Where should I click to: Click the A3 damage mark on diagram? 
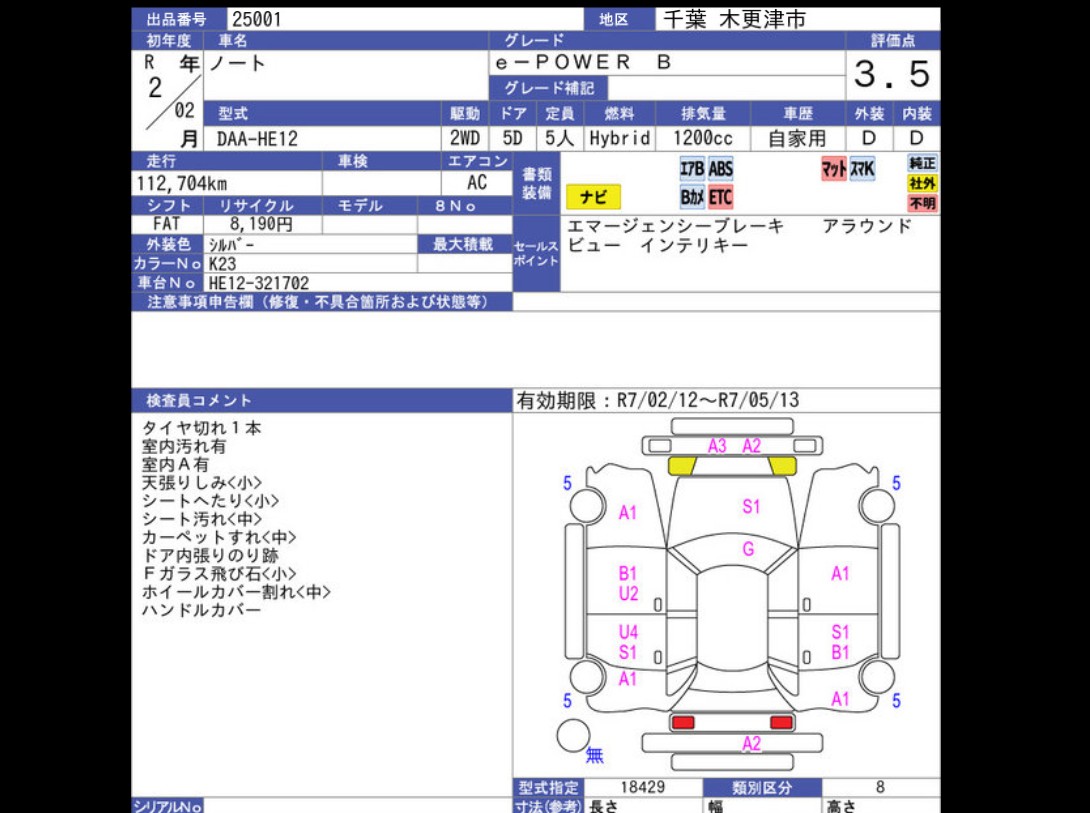click(717, 446)
